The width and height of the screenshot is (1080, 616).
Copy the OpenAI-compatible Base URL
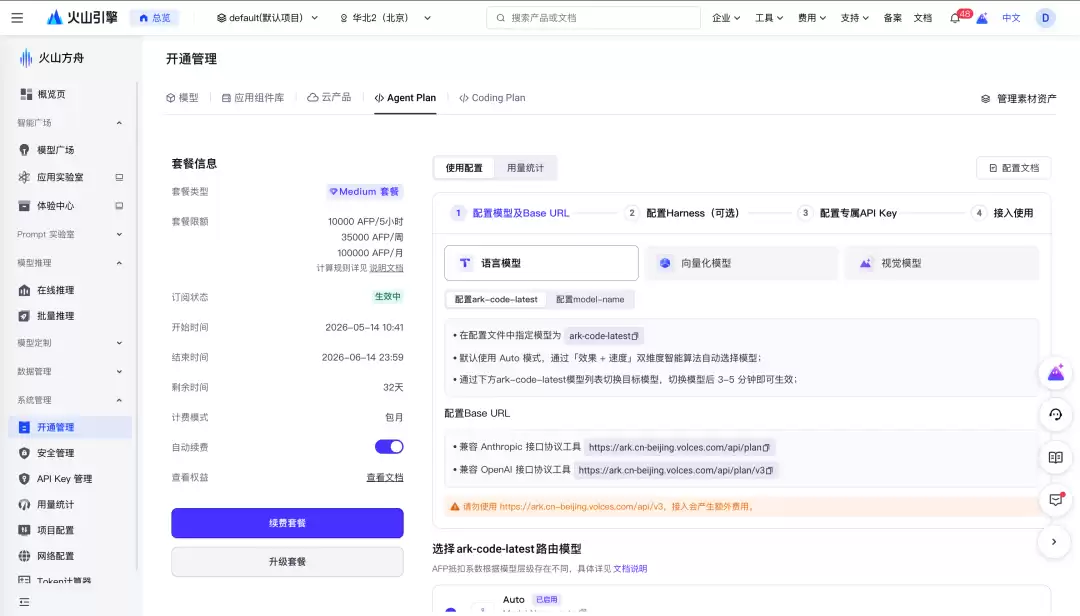pyautogui.click(x=769, y=471)
